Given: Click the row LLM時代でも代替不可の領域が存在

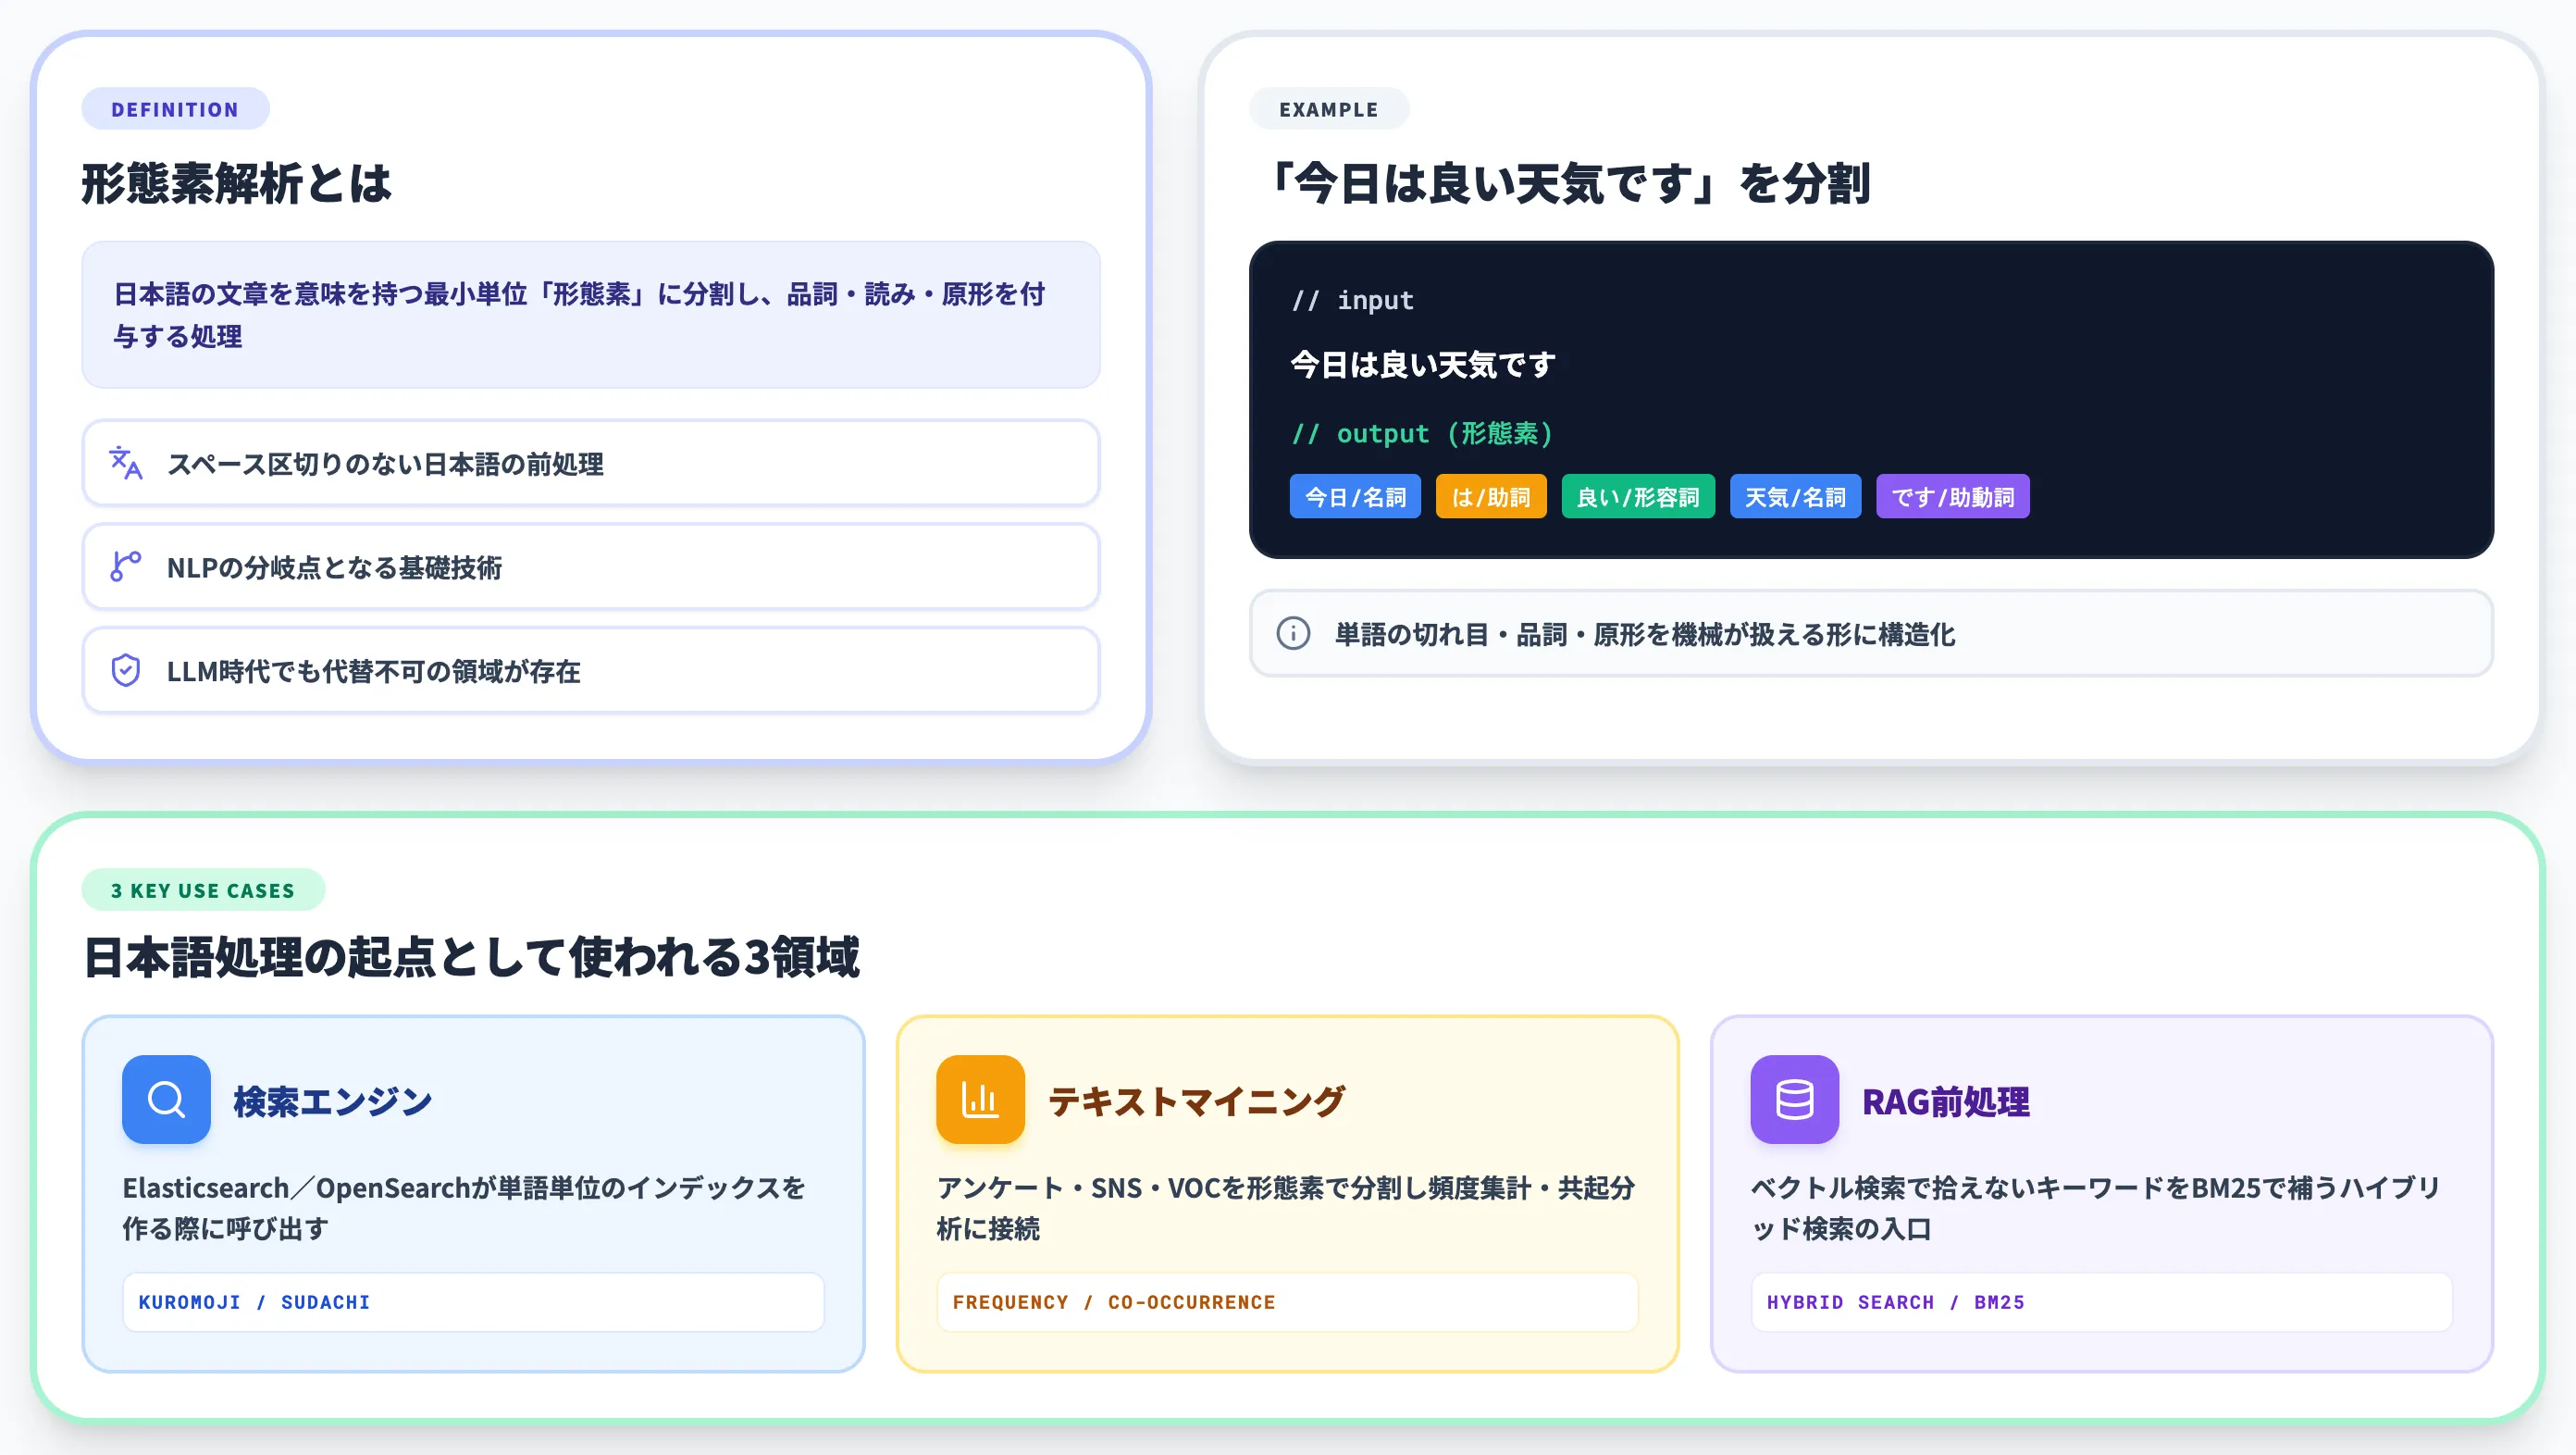Looking at the screenshot, I should pyautogui.click(x=591, y=670).
